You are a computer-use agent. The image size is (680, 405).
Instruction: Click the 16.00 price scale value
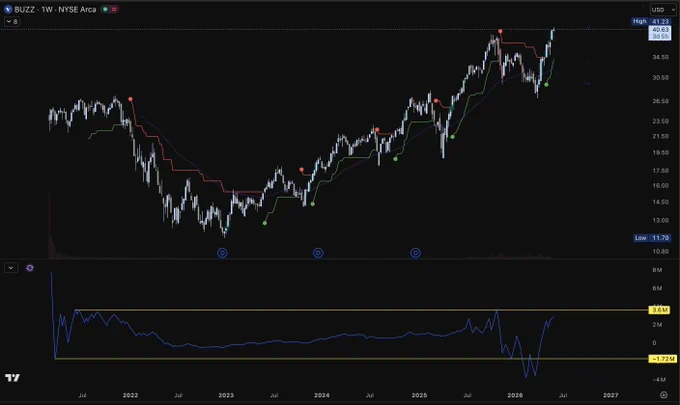(660, 185)
